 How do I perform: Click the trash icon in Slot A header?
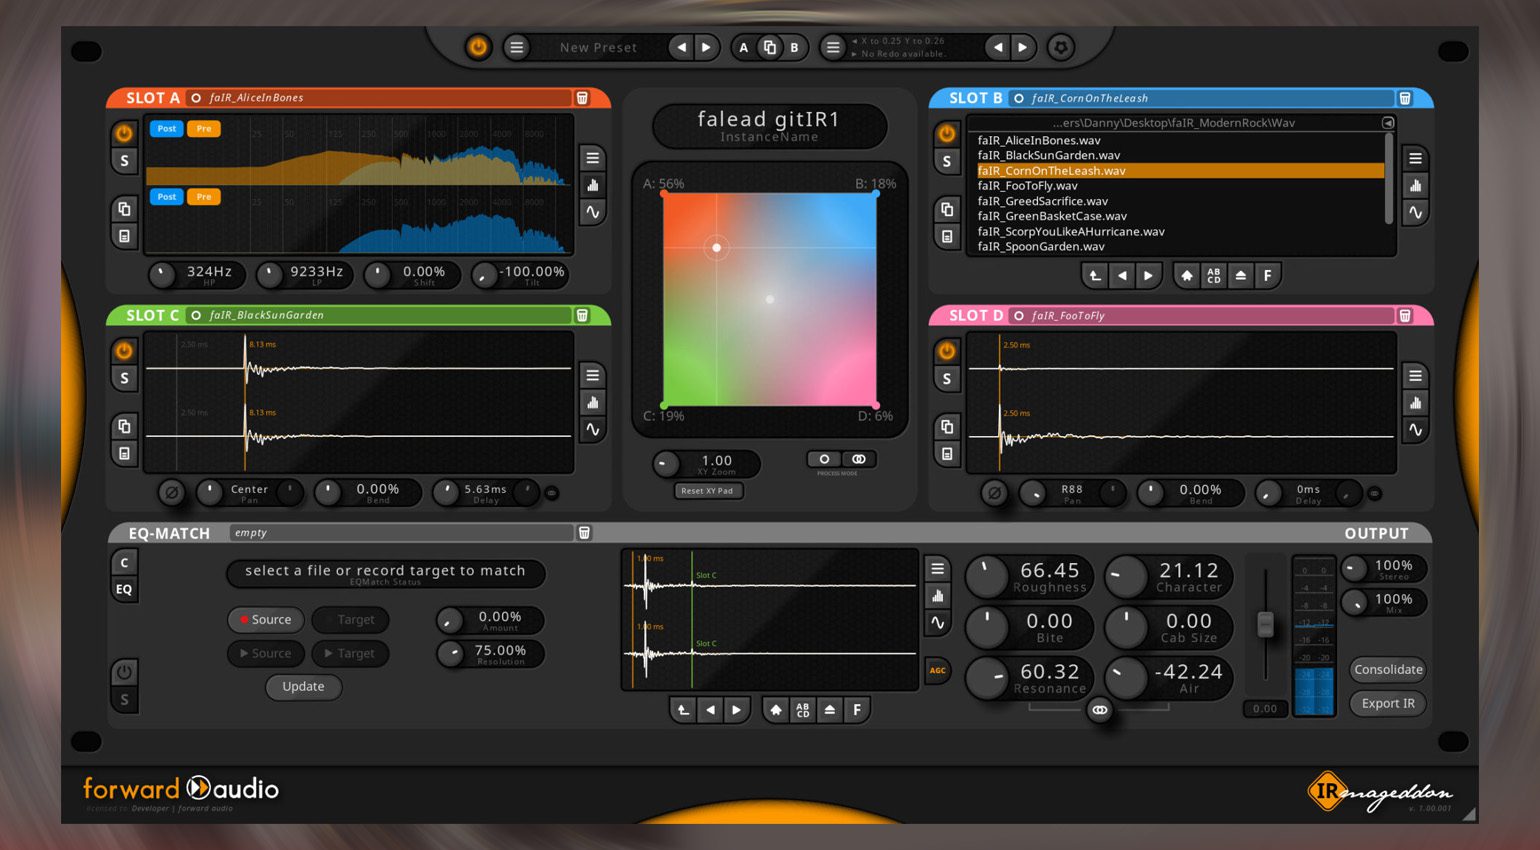pyautogui.click(x=582, y=98)
